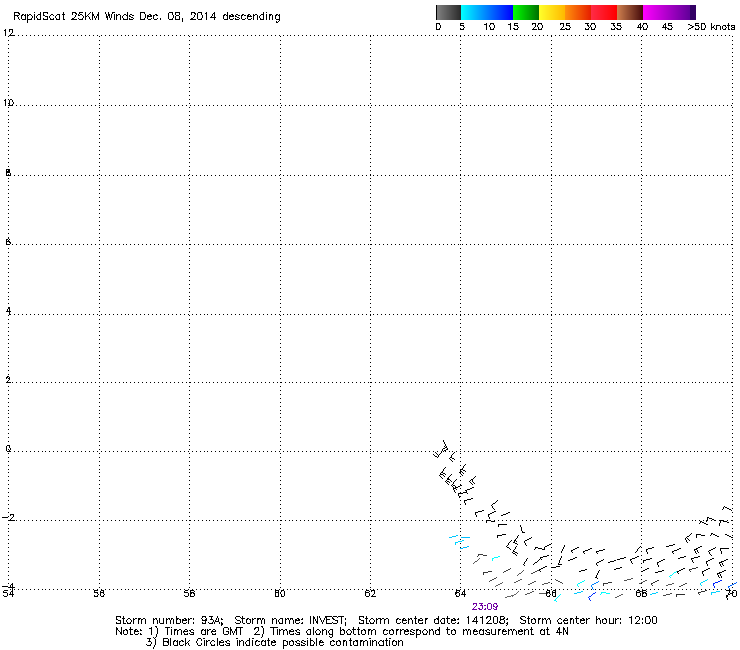The image size is (740, 650).
Task: Click the 'Storm name: INVEST;' text
Action: [290, 620]
